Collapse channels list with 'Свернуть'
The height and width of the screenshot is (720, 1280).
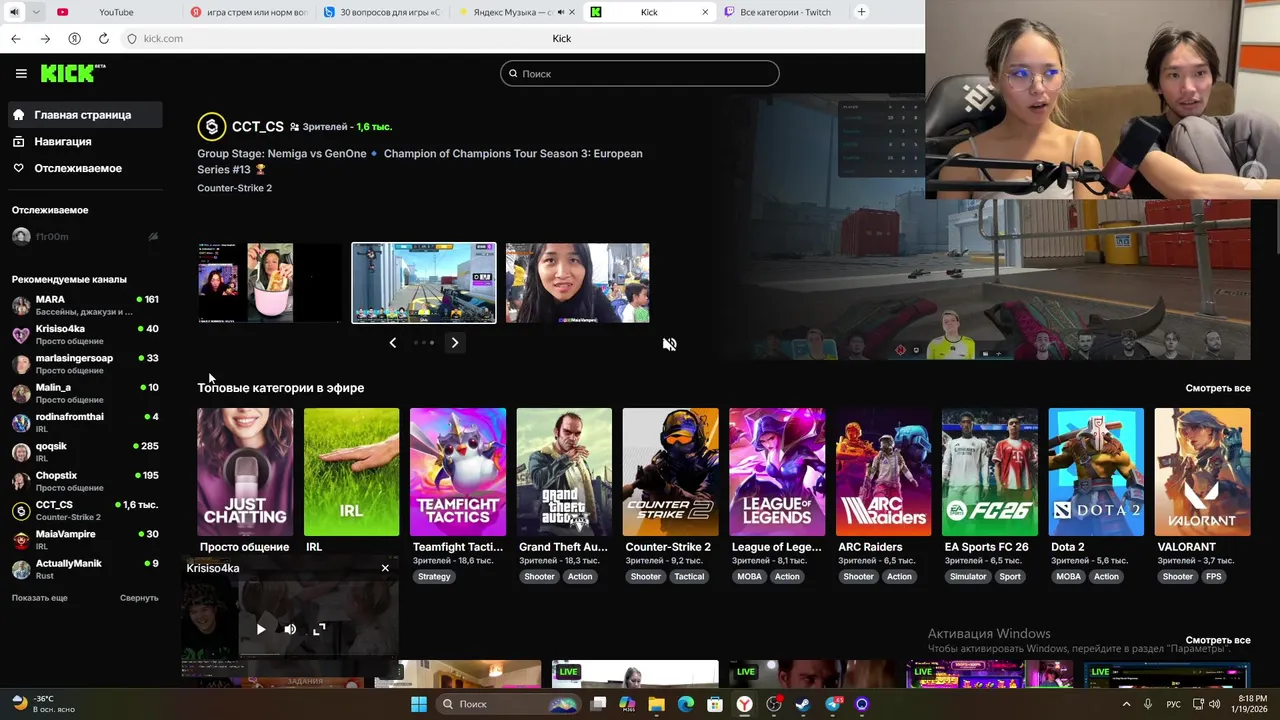139,598
